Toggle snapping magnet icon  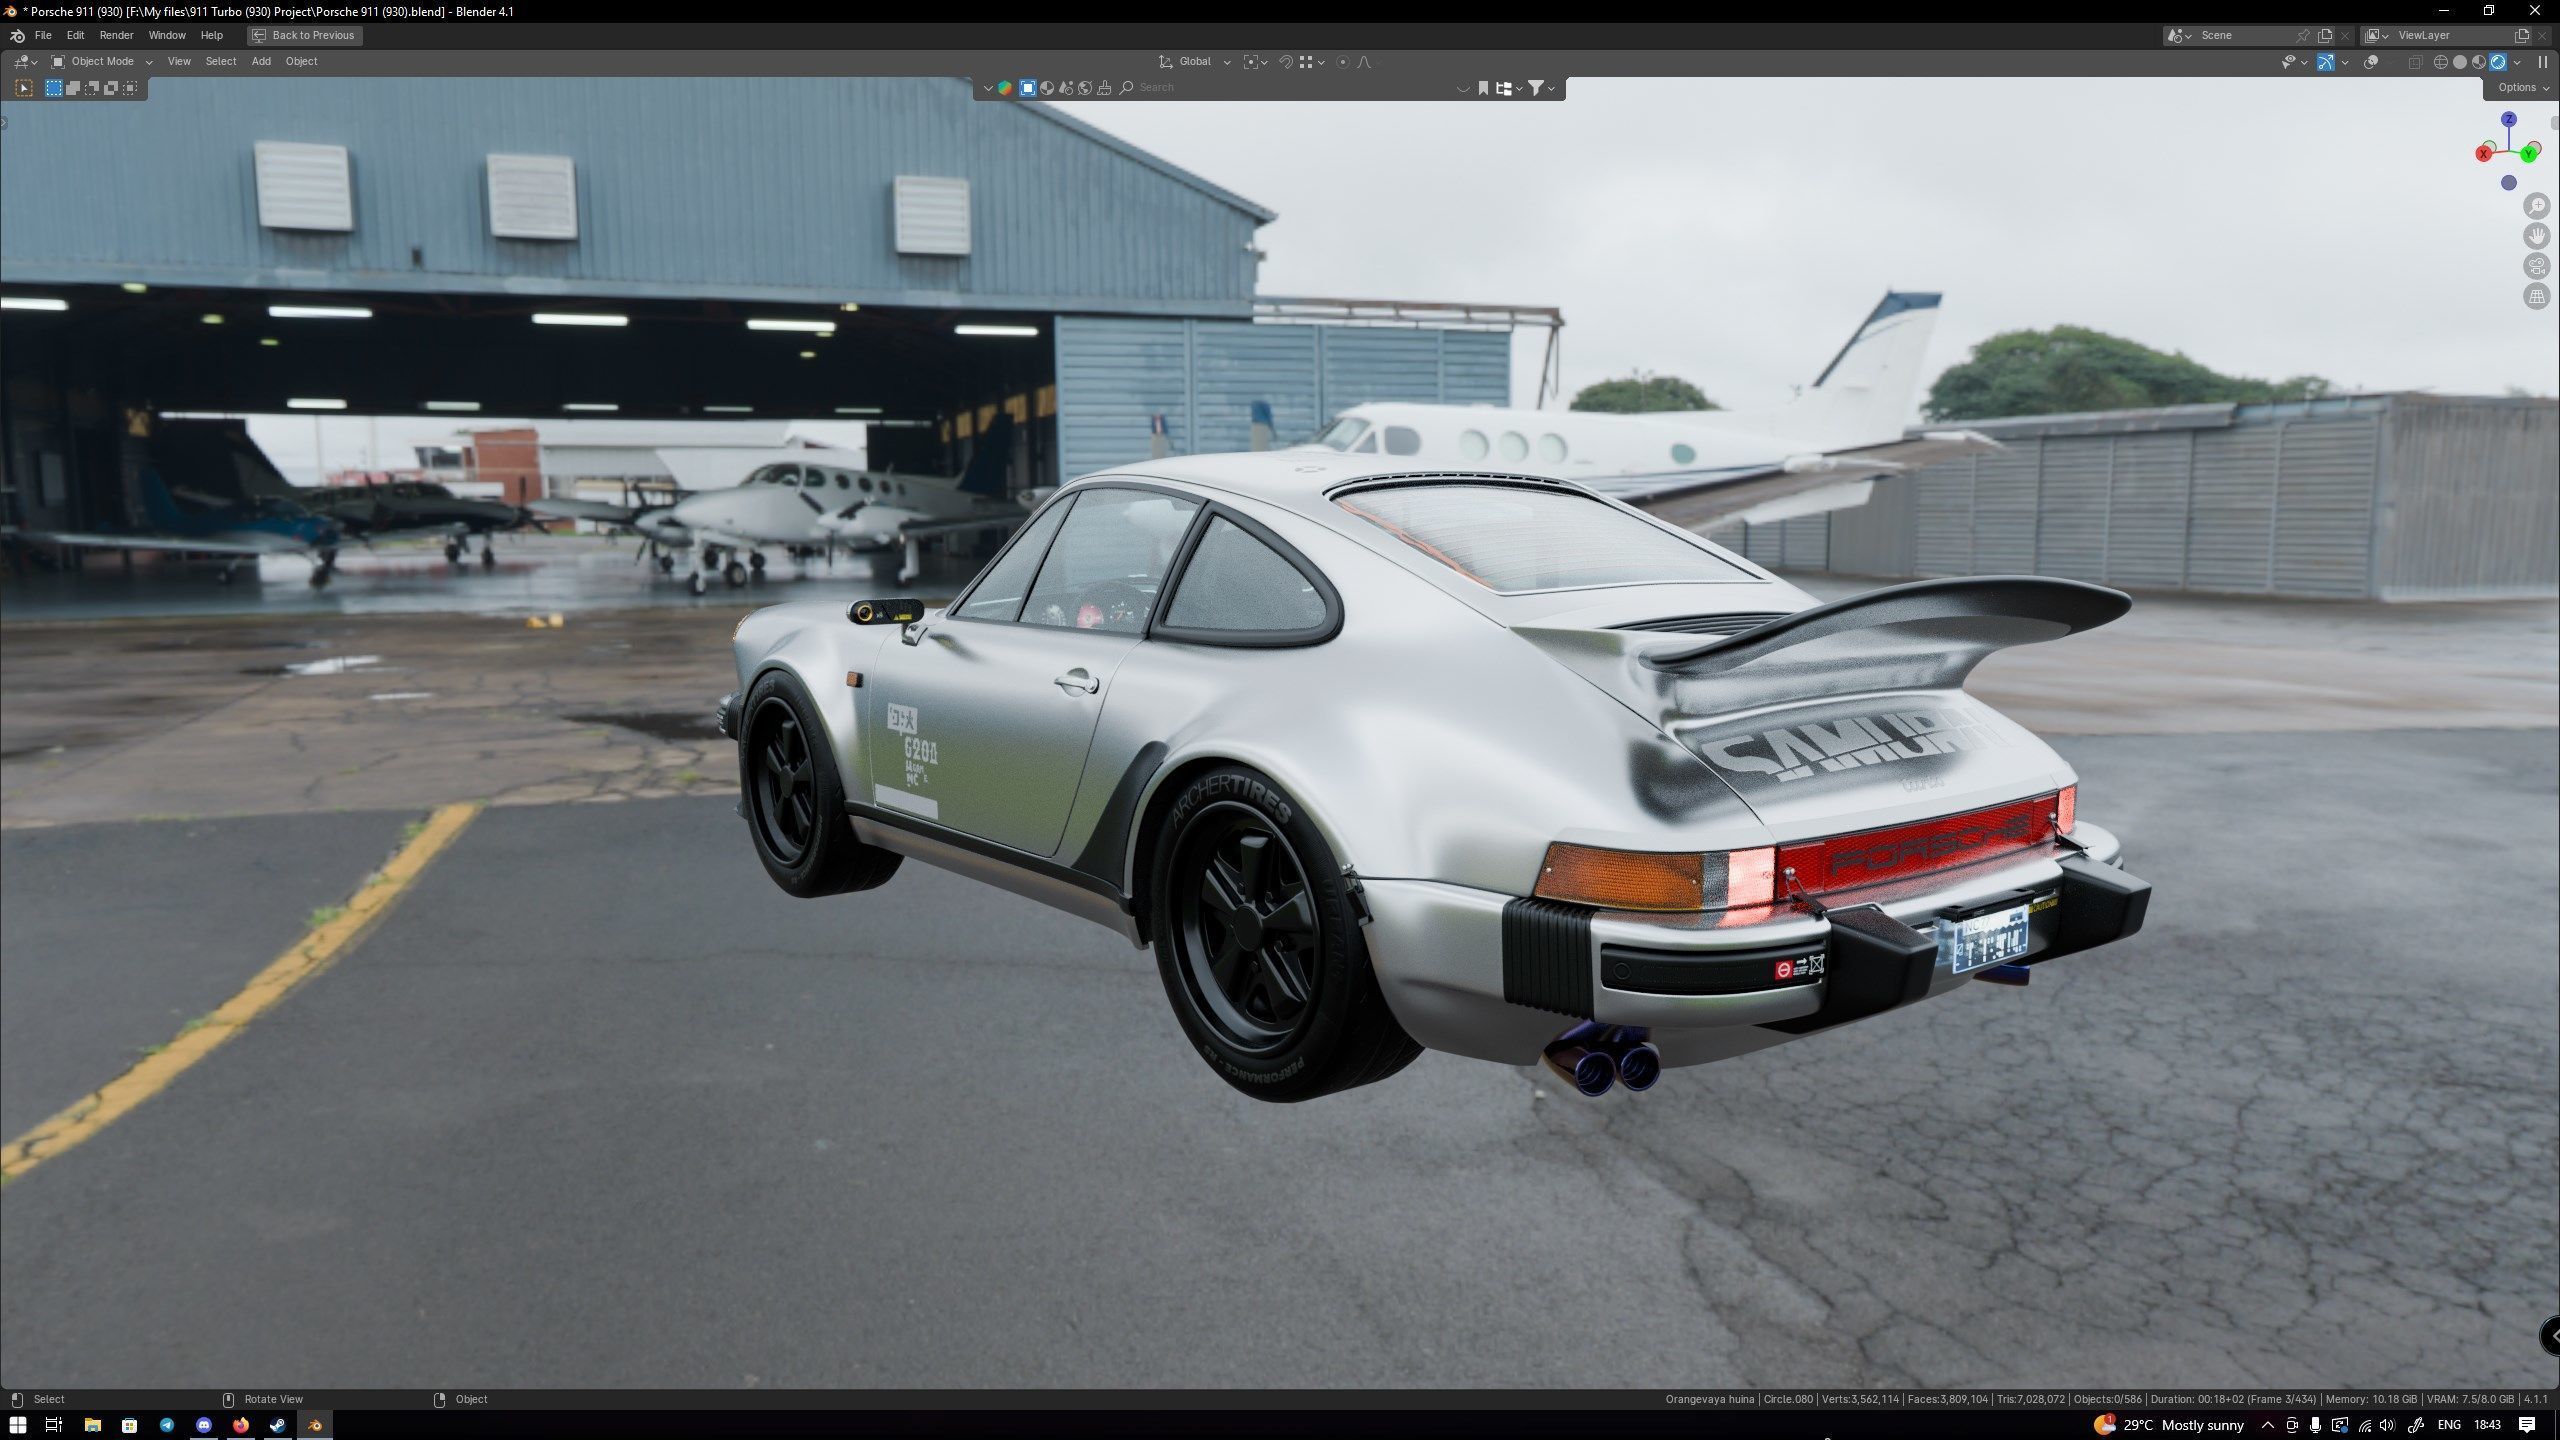[x=1286, y=62]
